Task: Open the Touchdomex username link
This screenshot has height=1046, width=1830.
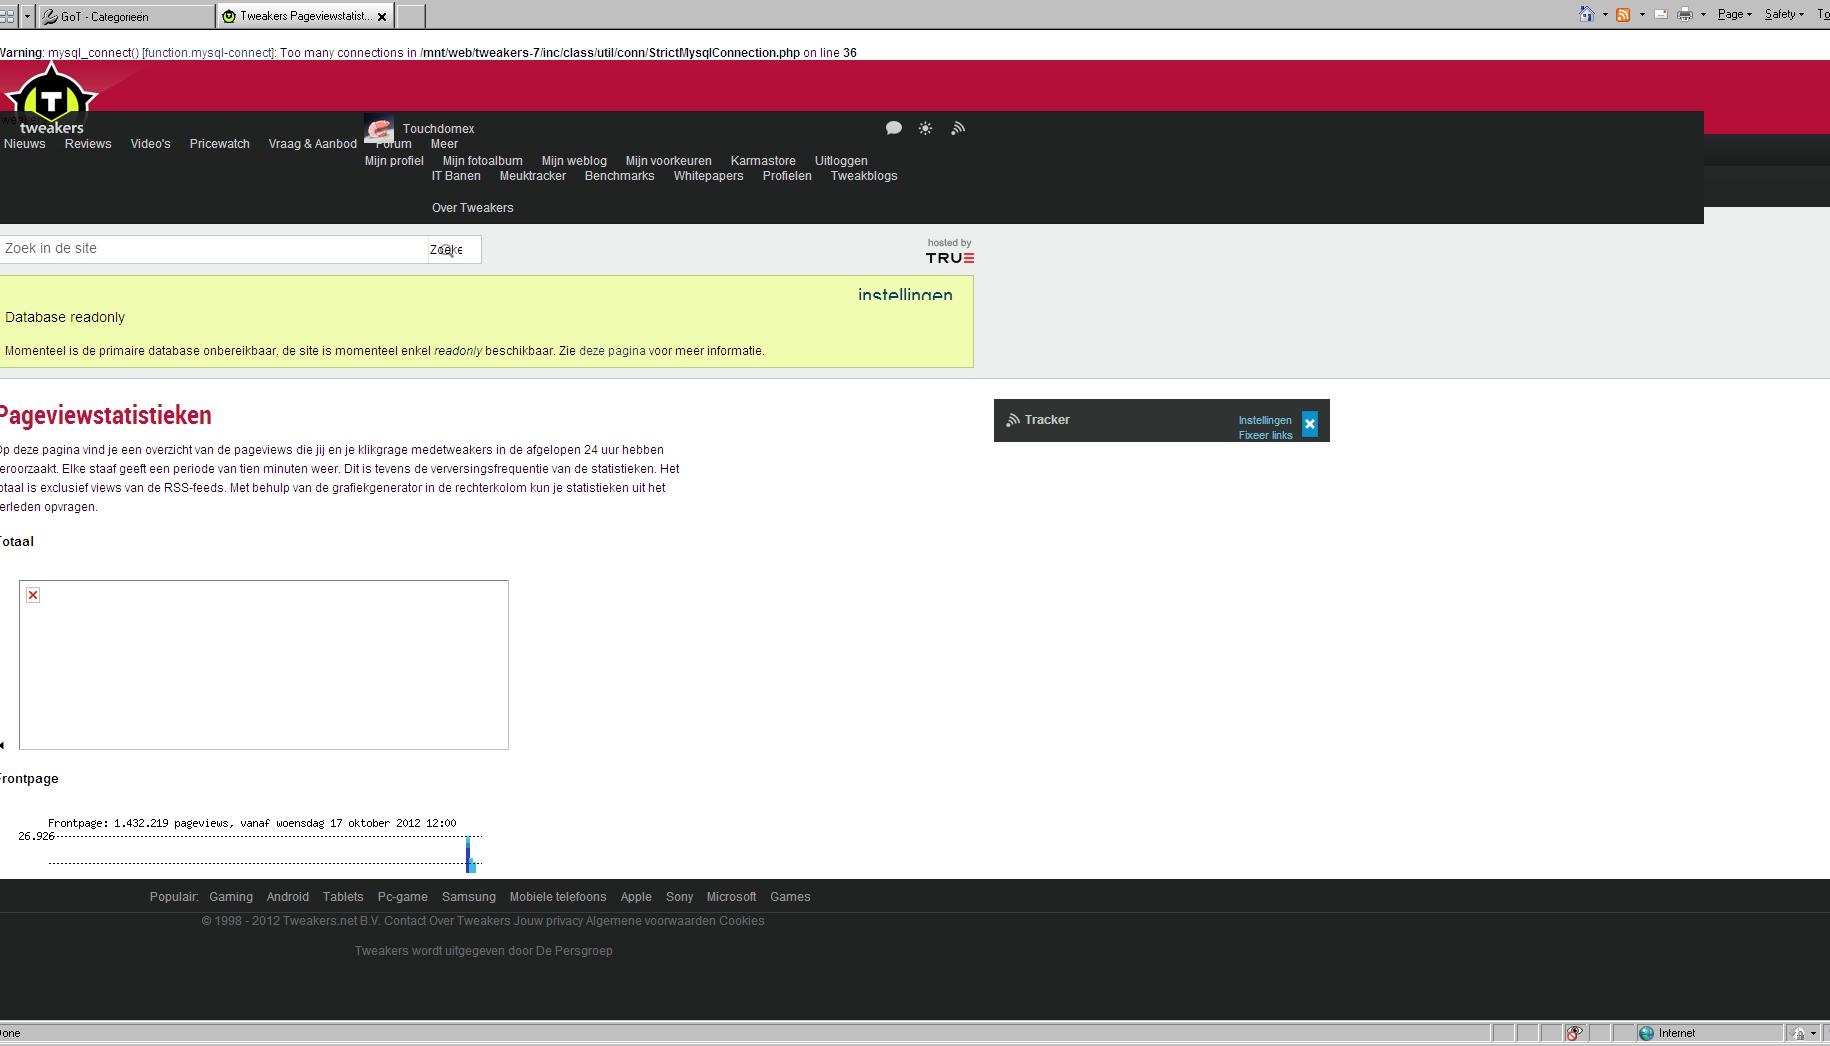Action: tap(439, 129)
